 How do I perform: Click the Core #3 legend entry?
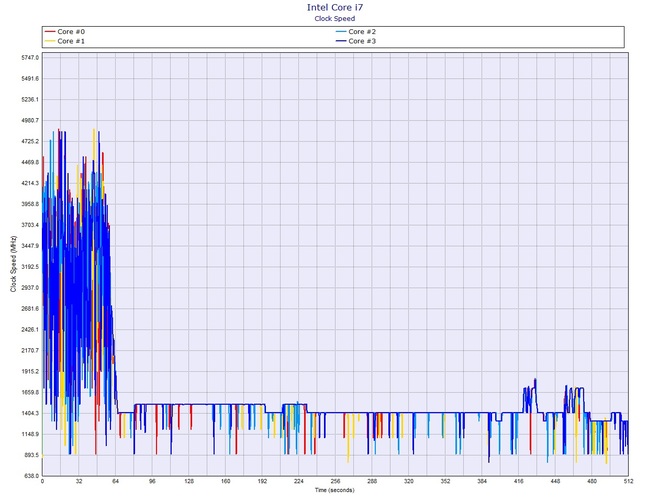(356, 41)
